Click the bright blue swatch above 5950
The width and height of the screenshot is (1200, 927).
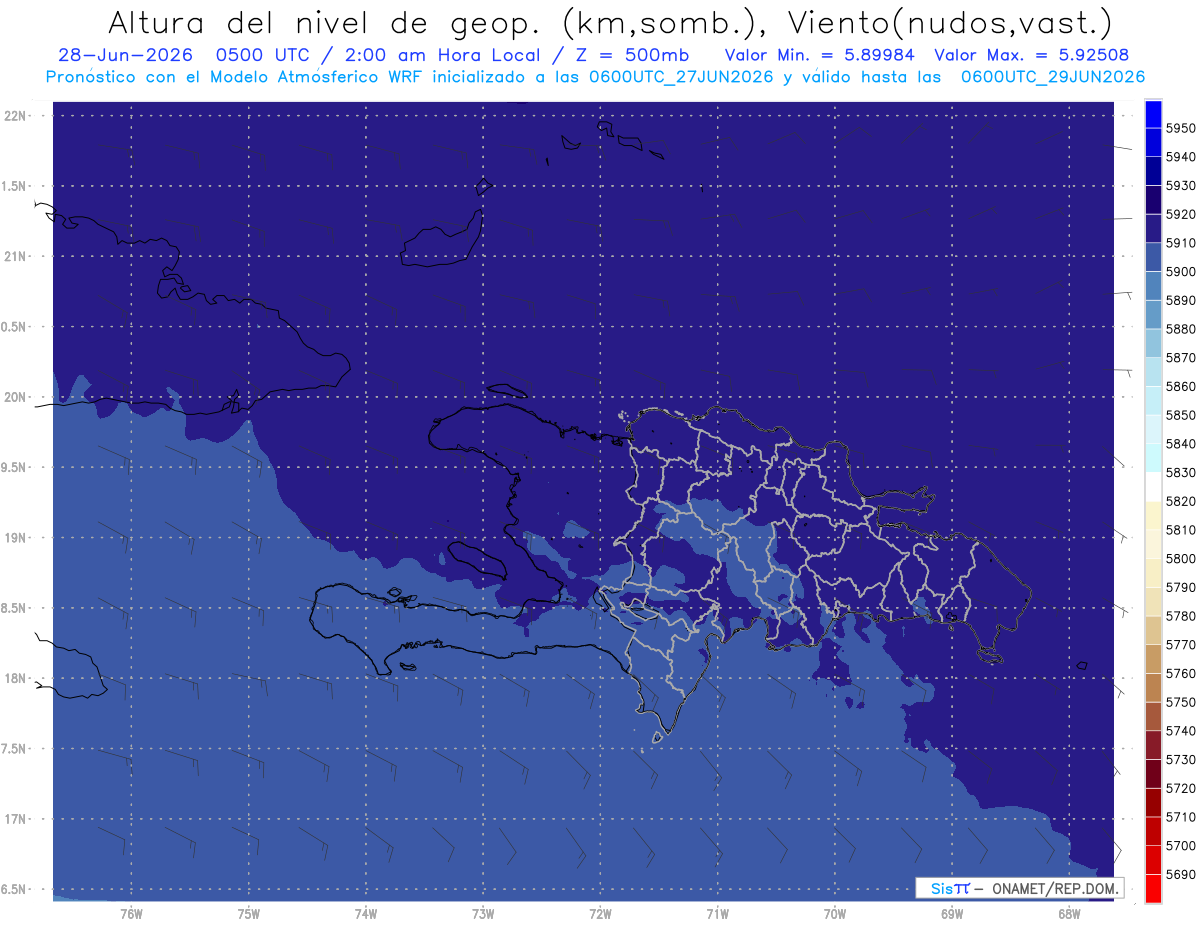[1153, 114]
